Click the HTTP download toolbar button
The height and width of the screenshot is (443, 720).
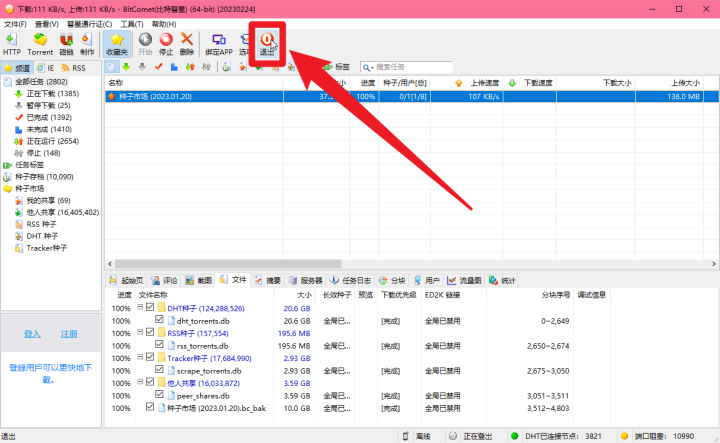[11, 44]
